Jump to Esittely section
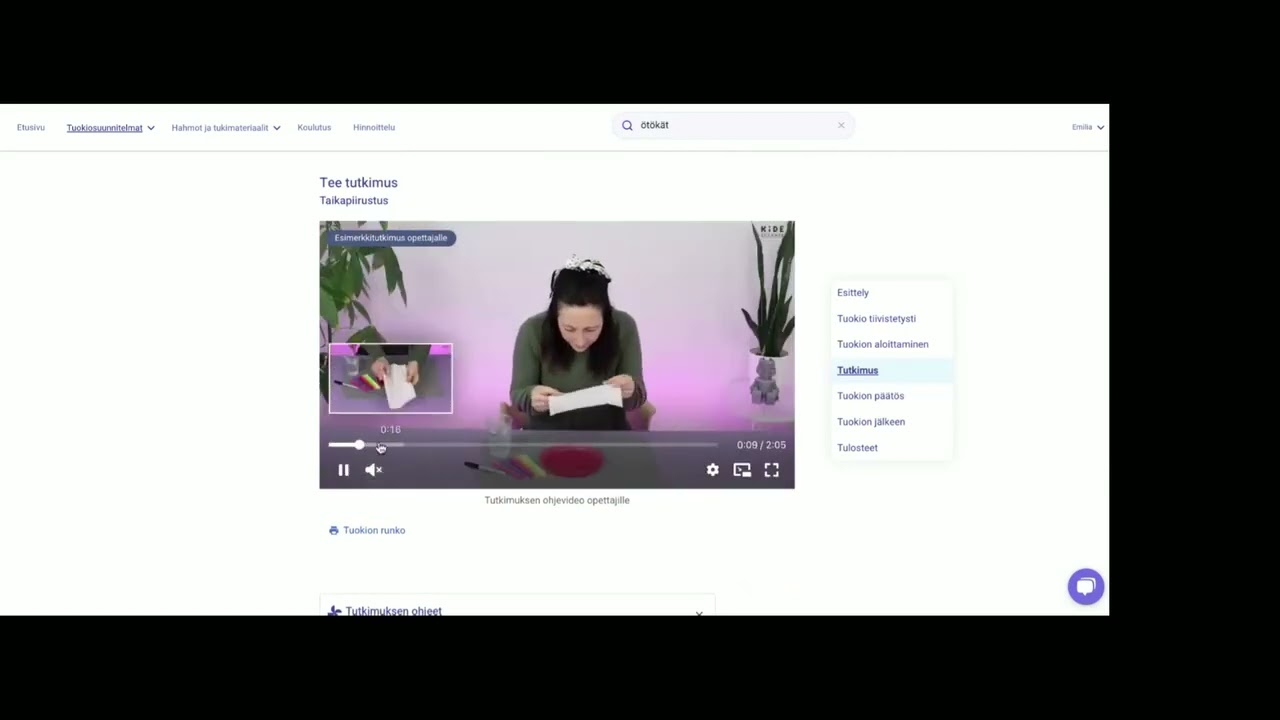This screenshot has width=1280, height=720. 853,293
